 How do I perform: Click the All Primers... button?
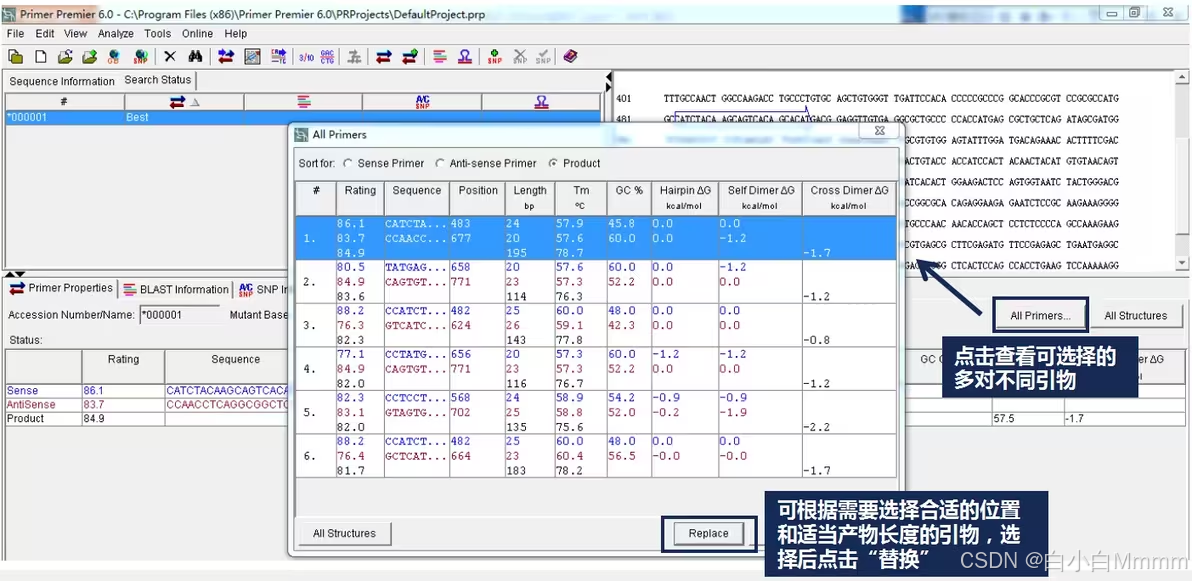coord(1040,316)
